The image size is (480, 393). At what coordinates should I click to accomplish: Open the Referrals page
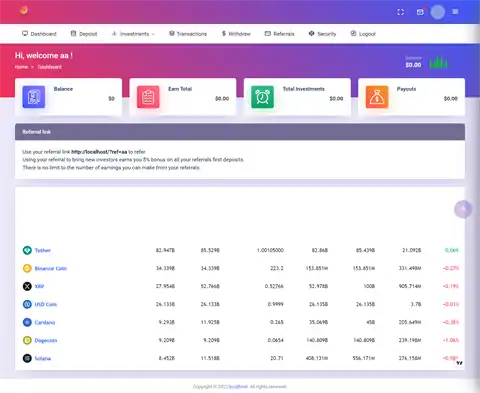279,34
